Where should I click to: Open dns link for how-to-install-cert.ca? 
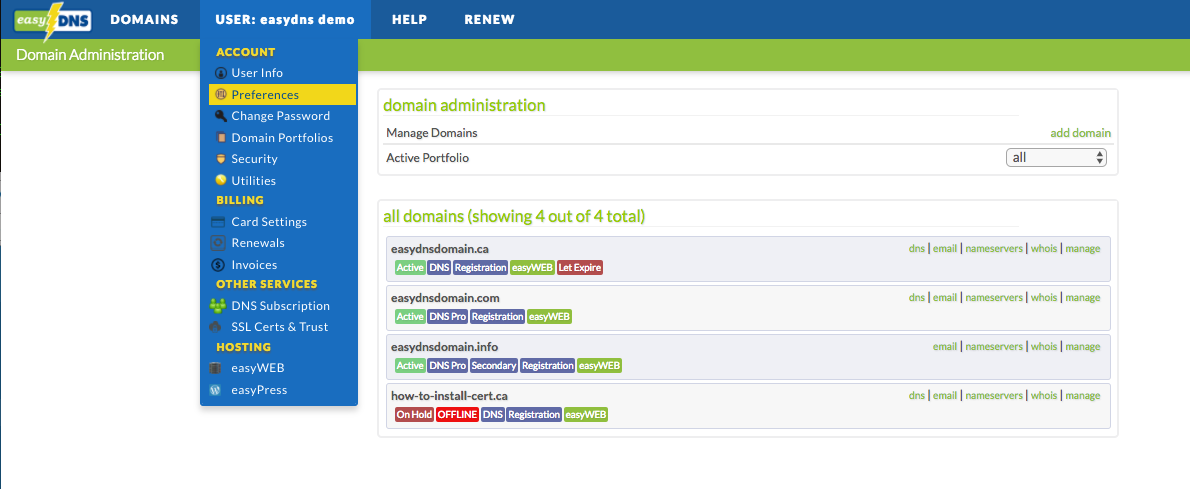click(917, 396)
